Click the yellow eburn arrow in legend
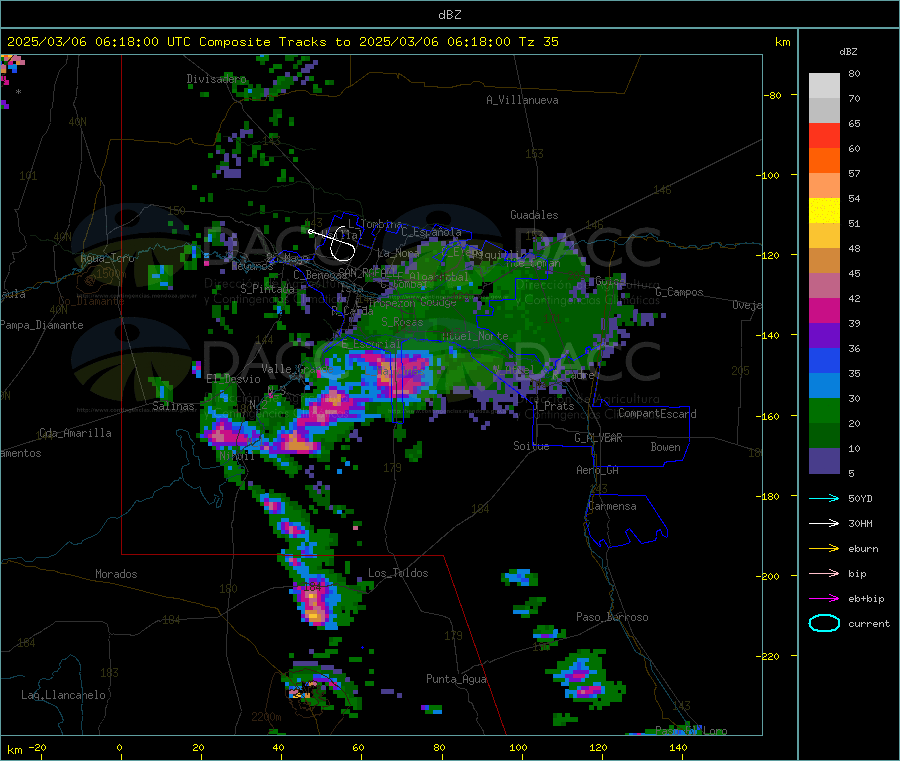900x761 pixels. pyautogui.click(x=824, y=549)
